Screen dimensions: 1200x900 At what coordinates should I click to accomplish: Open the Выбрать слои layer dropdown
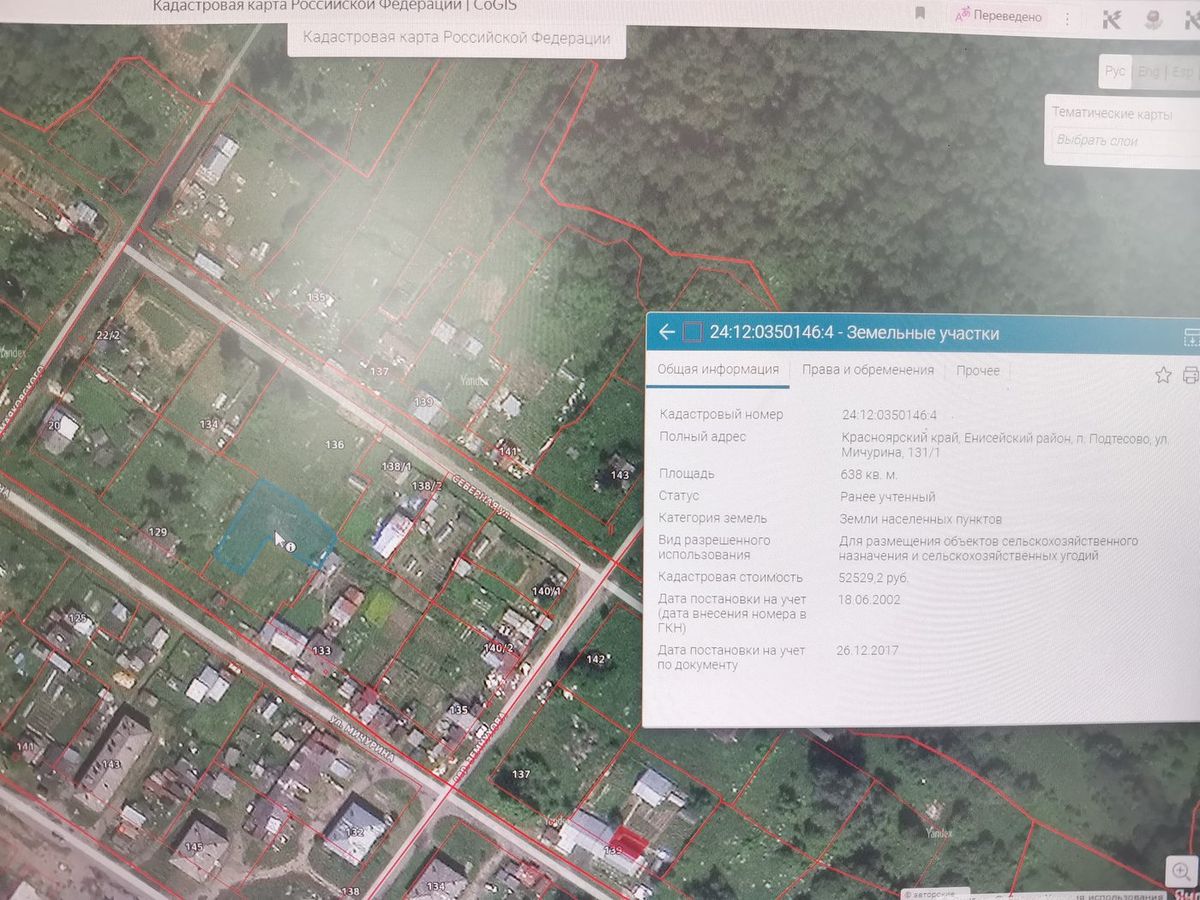pos(1125,142)
